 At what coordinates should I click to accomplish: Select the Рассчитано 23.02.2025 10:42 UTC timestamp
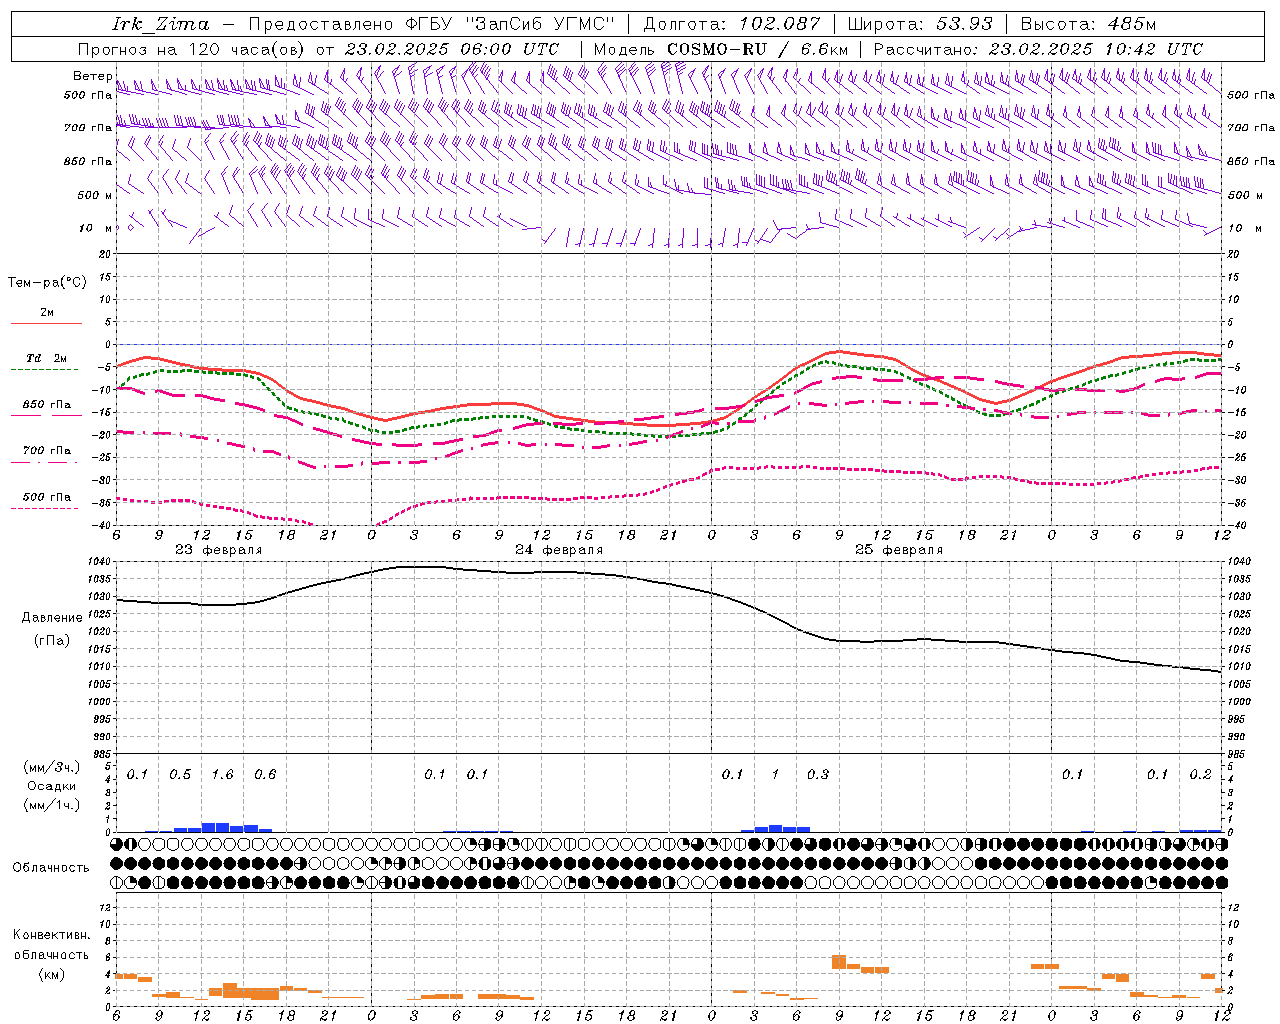click(x=1038, y=49)
